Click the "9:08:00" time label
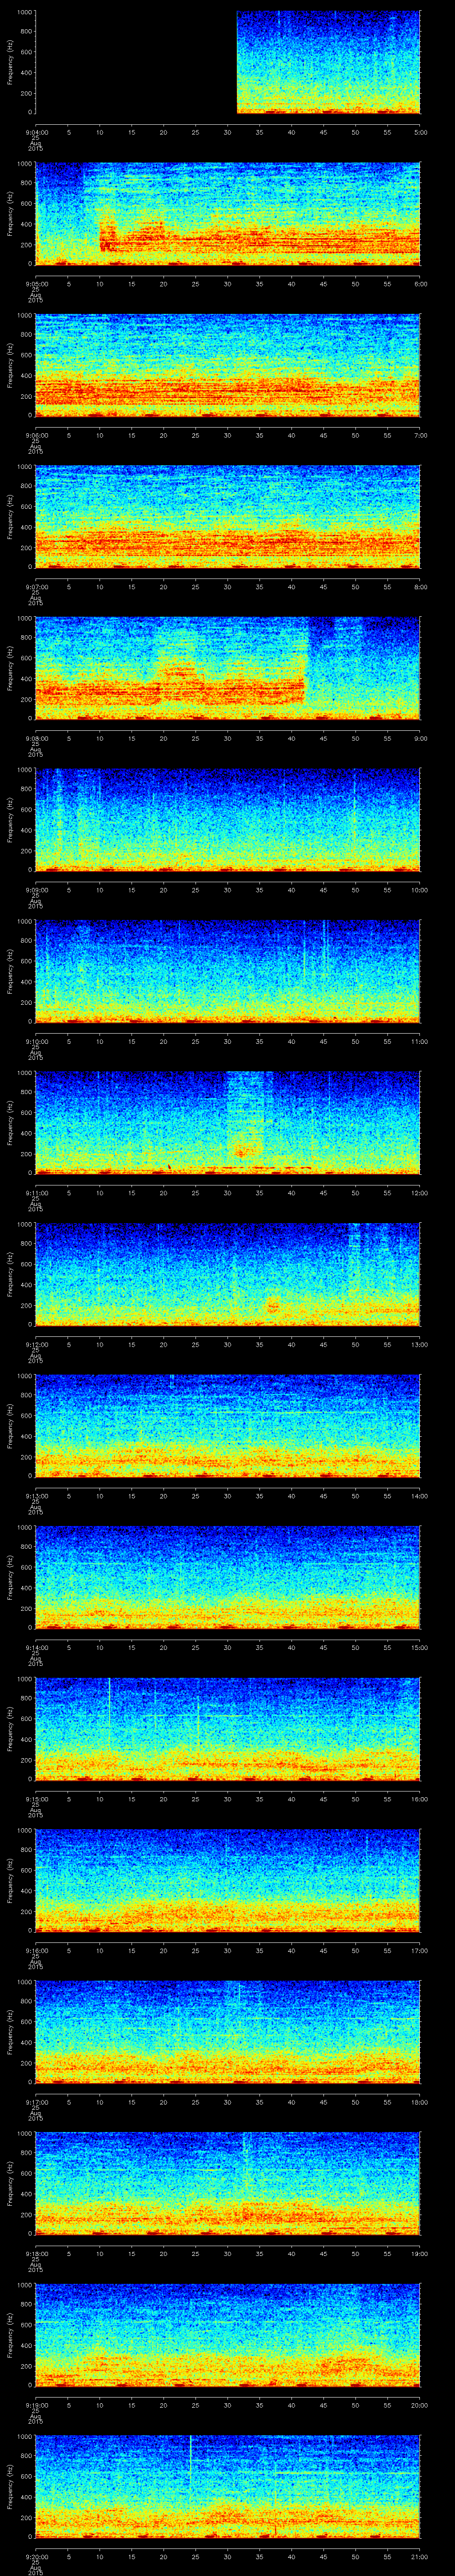This screenshot has width=455, height=2576. [36, 737]
